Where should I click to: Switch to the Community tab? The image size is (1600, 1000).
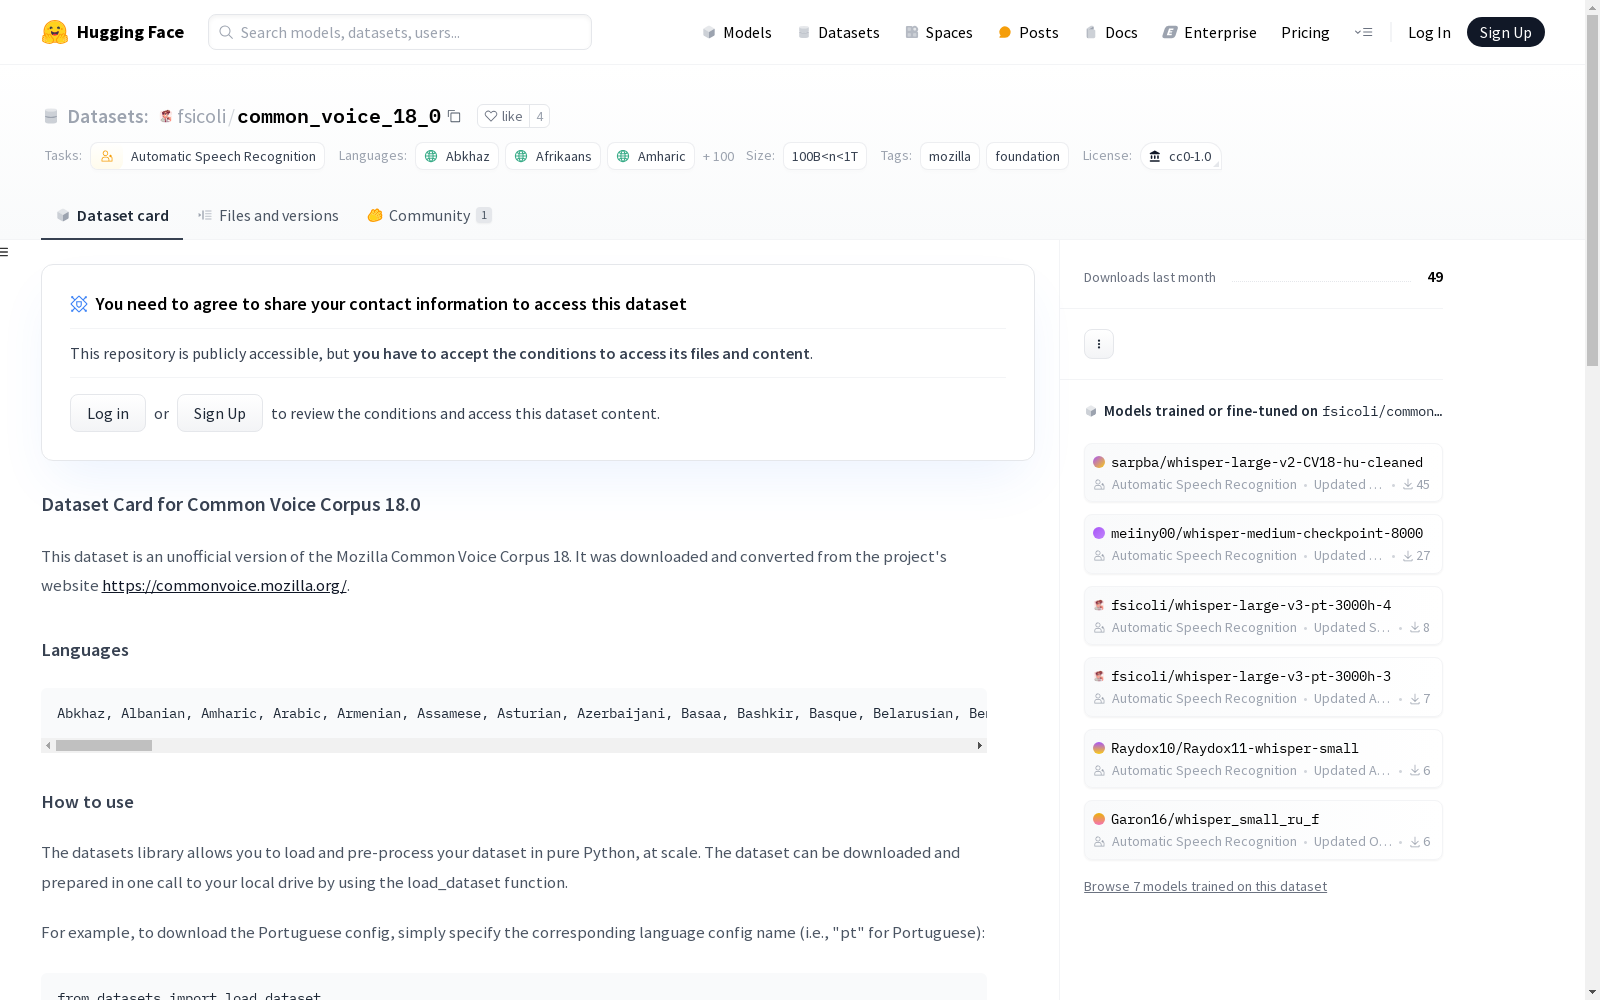430,215
